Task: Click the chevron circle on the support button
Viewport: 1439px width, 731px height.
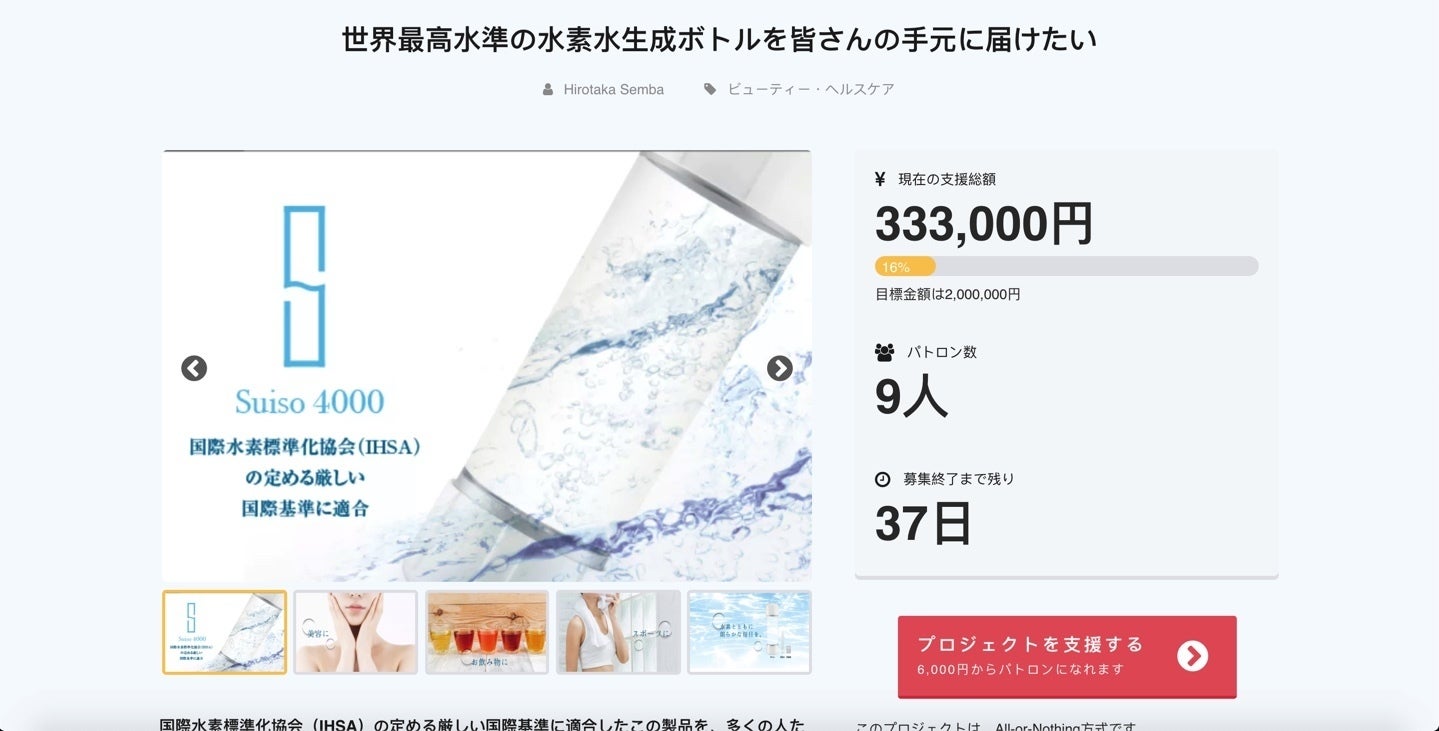Action: click(1192, 656)
